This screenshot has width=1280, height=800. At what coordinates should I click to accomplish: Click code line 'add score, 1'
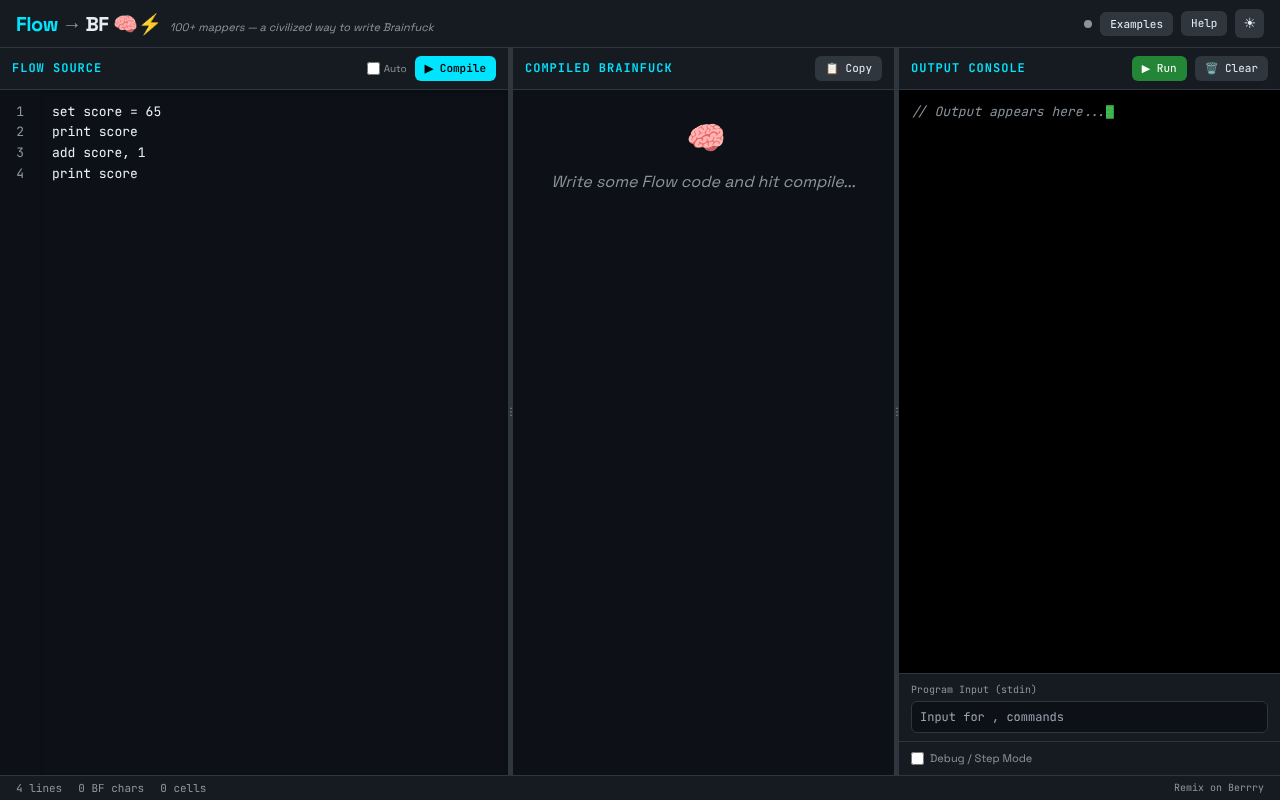click(99, 153)
